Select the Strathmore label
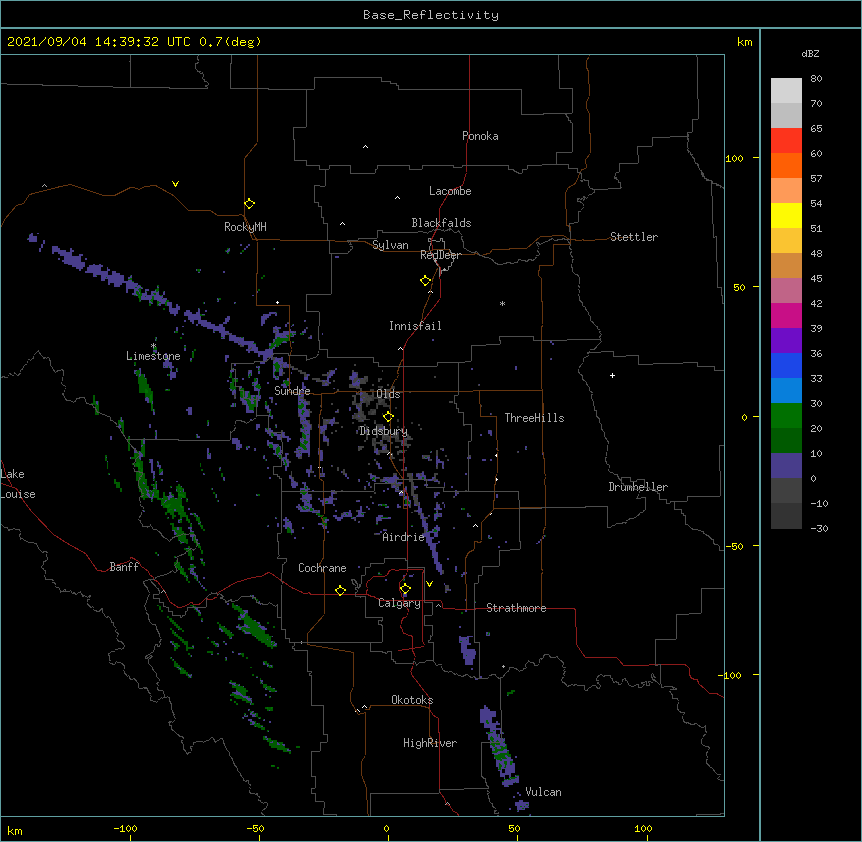This screenshot has width=862, height=842. click(x=516, y=608)
